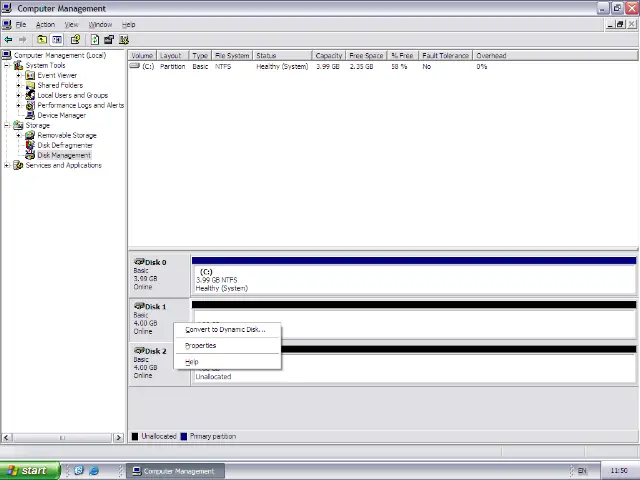This screenshot has width=640, height=480.
Task: Select the C: partition block on Disk 0
Action: point(414,276)
